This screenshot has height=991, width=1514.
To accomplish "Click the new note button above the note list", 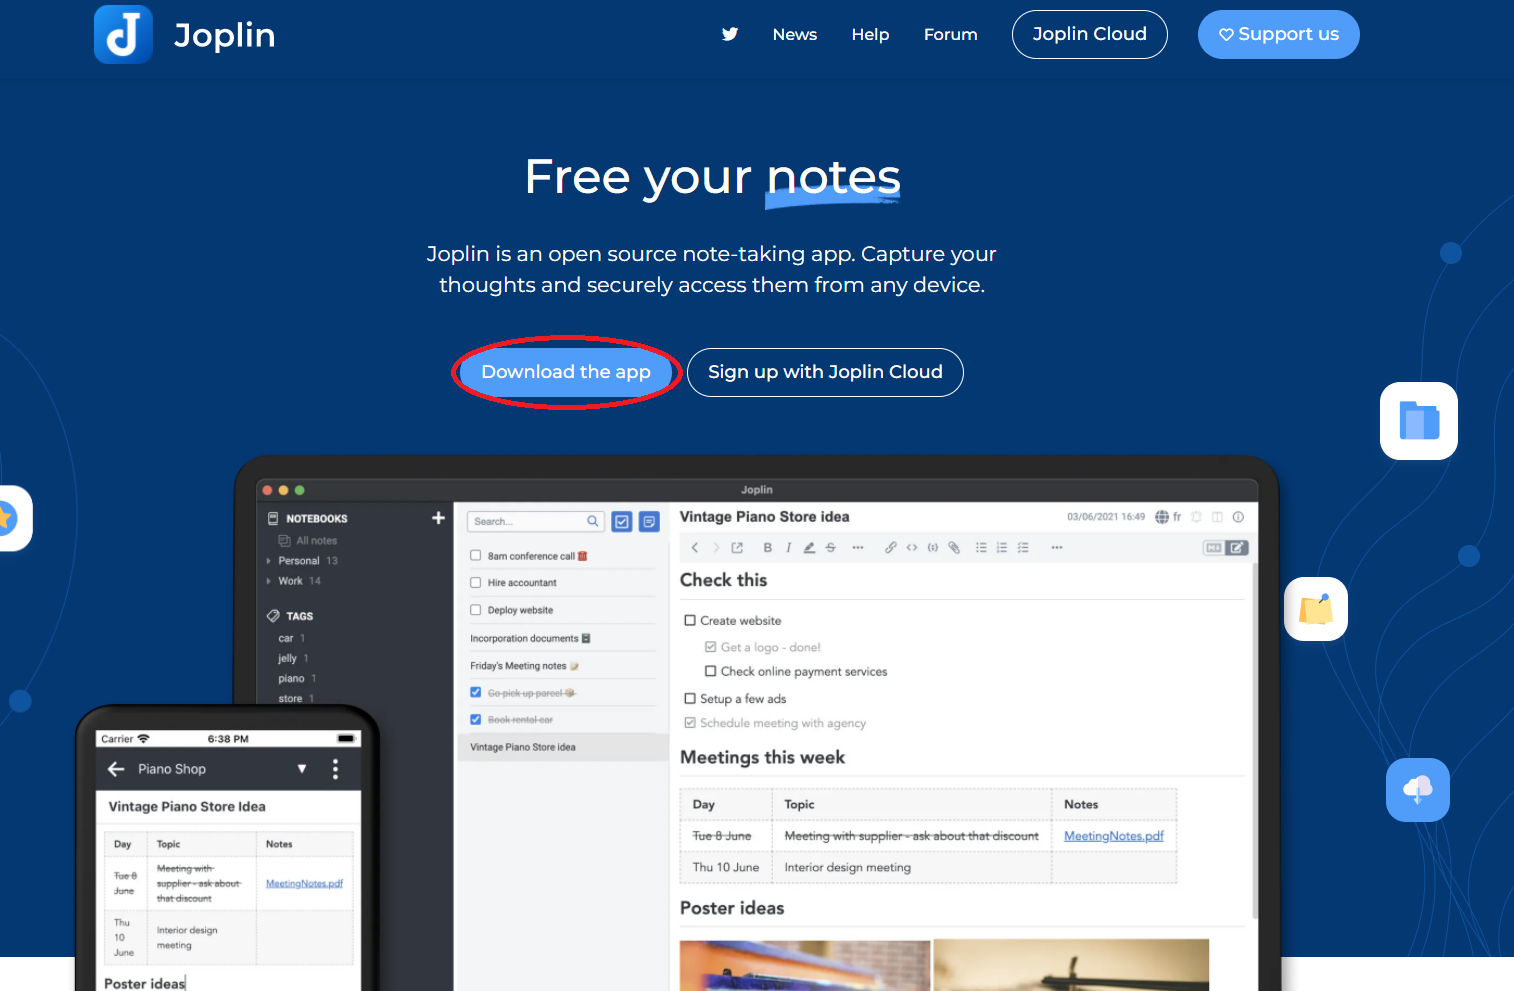I will (649, 521).
